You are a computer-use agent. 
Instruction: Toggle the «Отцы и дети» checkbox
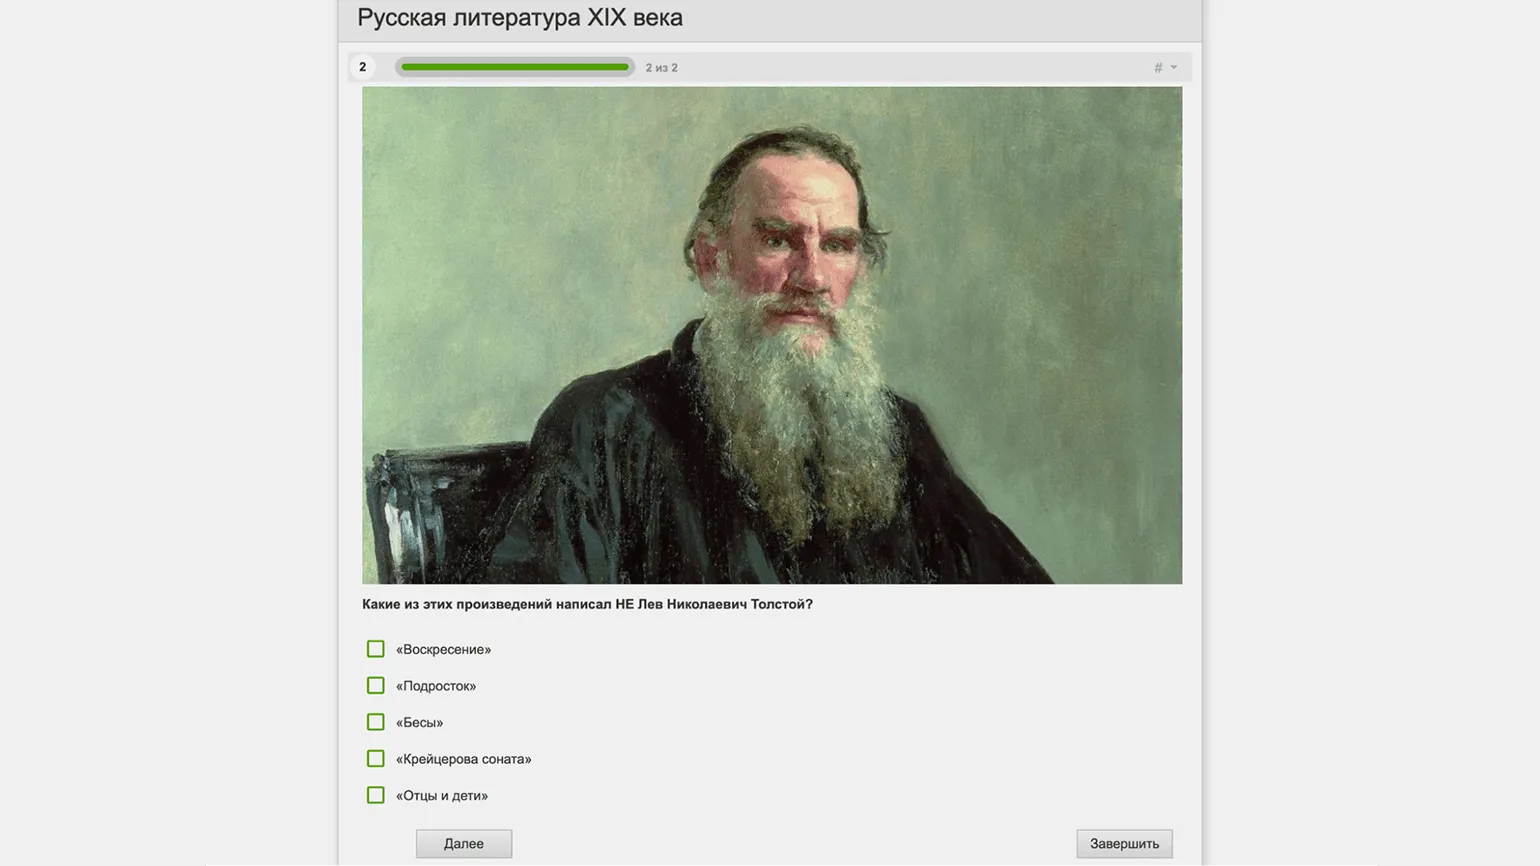coord(375,795)
